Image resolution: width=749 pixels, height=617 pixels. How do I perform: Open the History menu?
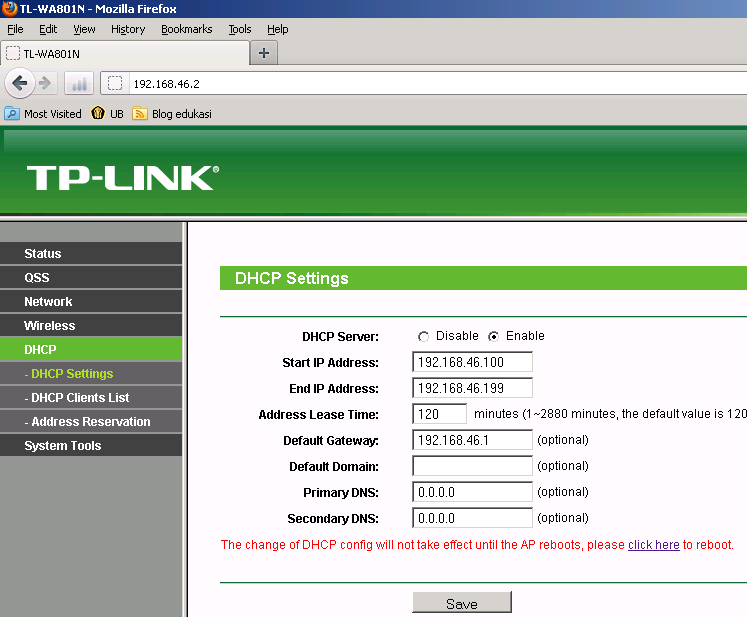[x=128, y=29]
